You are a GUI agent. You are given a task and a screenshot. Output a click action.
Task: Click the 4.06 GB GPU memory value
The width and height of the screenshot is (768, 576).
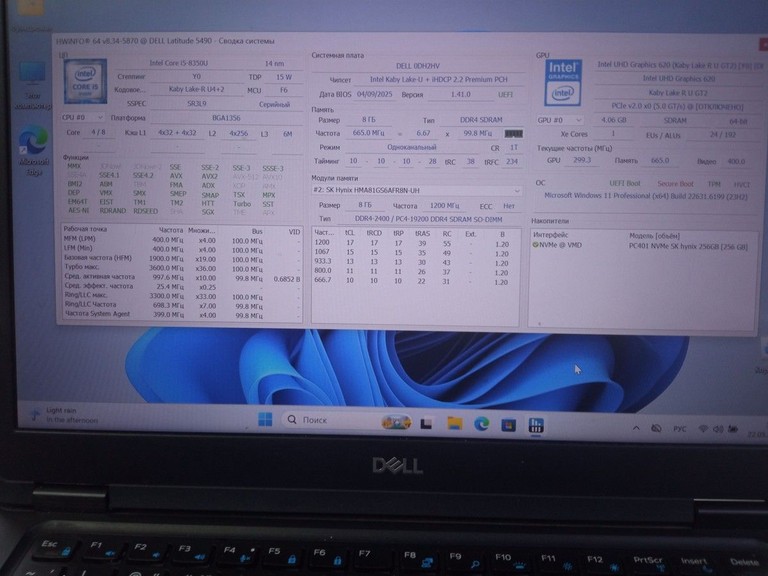(x=614, y=120)
